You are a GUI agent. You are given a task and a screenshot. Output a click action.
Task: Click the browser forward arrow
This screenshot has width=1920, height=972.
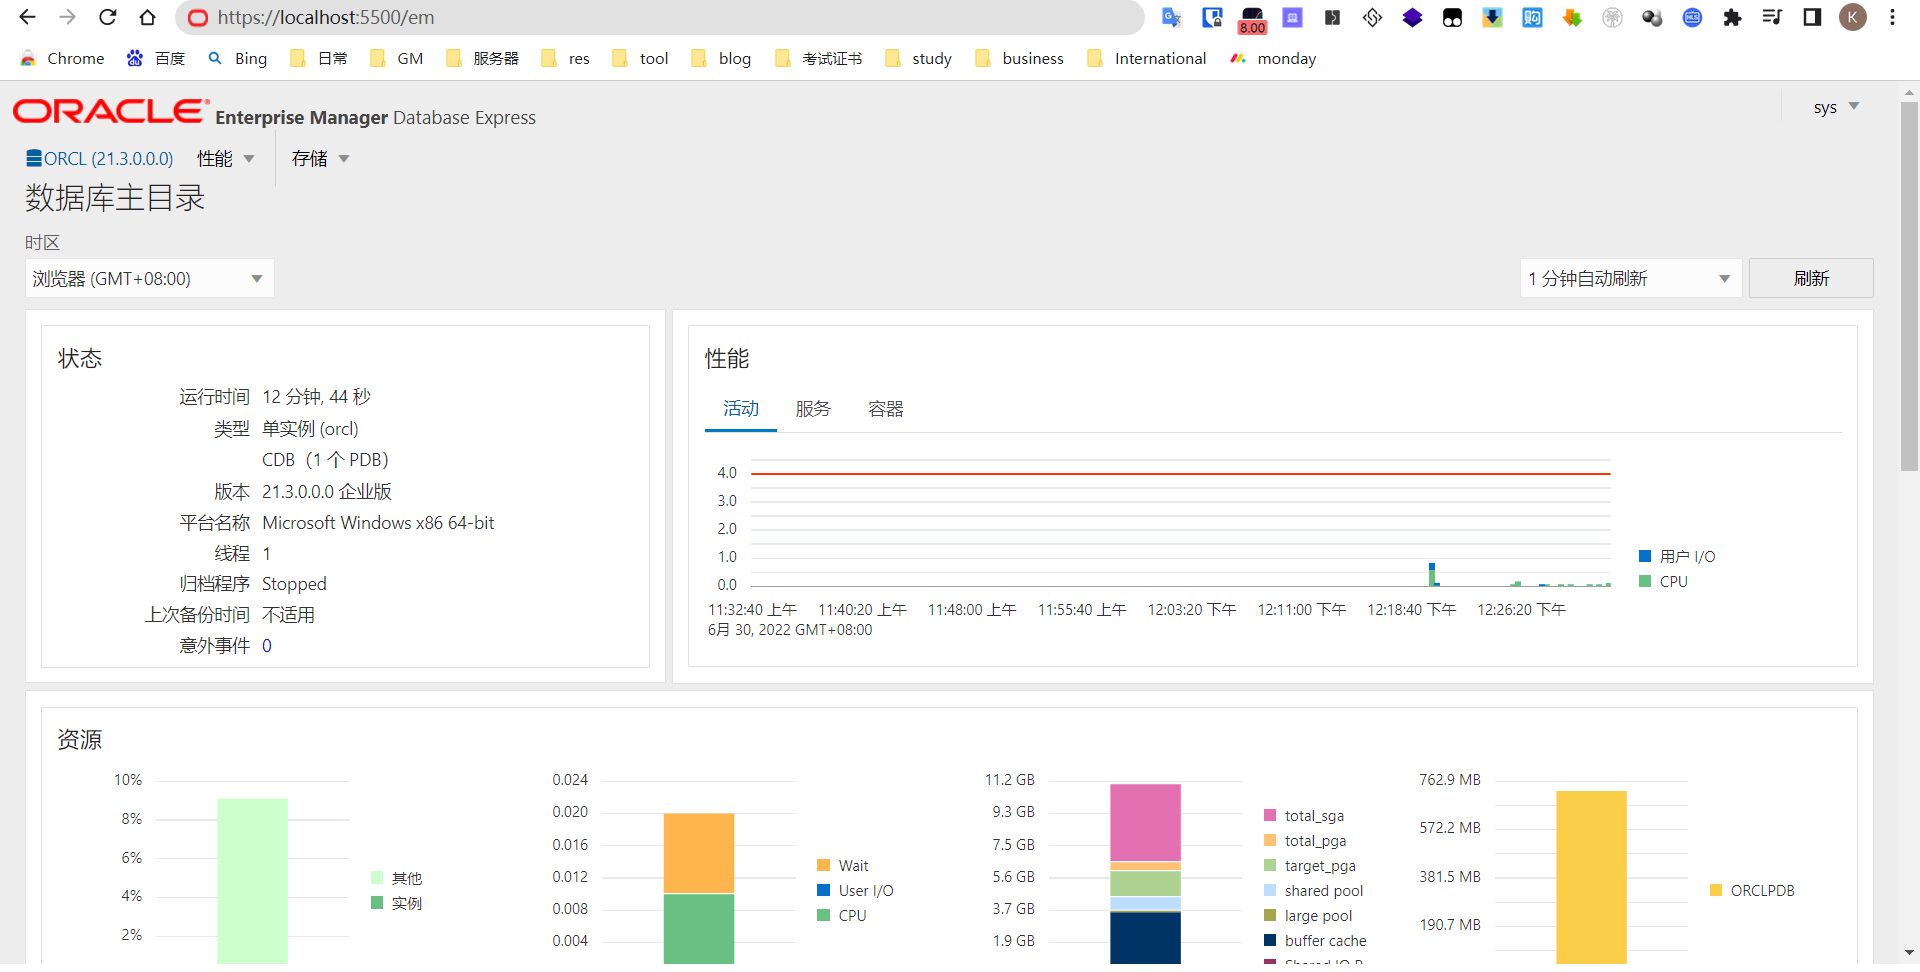point(67,17)
